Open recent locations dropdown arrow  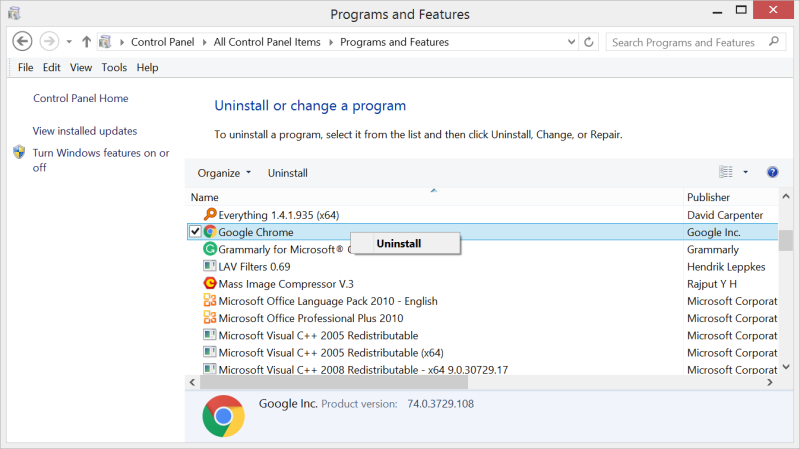(69, 42)
